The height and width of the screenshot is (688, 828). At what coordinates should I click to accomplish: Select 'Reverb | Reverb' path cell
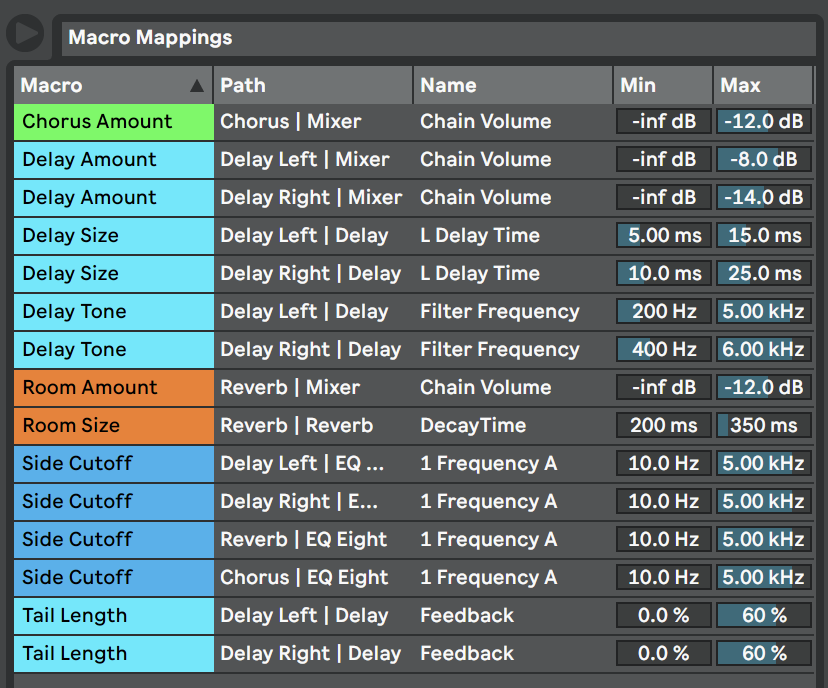click(x=314, y=426)
